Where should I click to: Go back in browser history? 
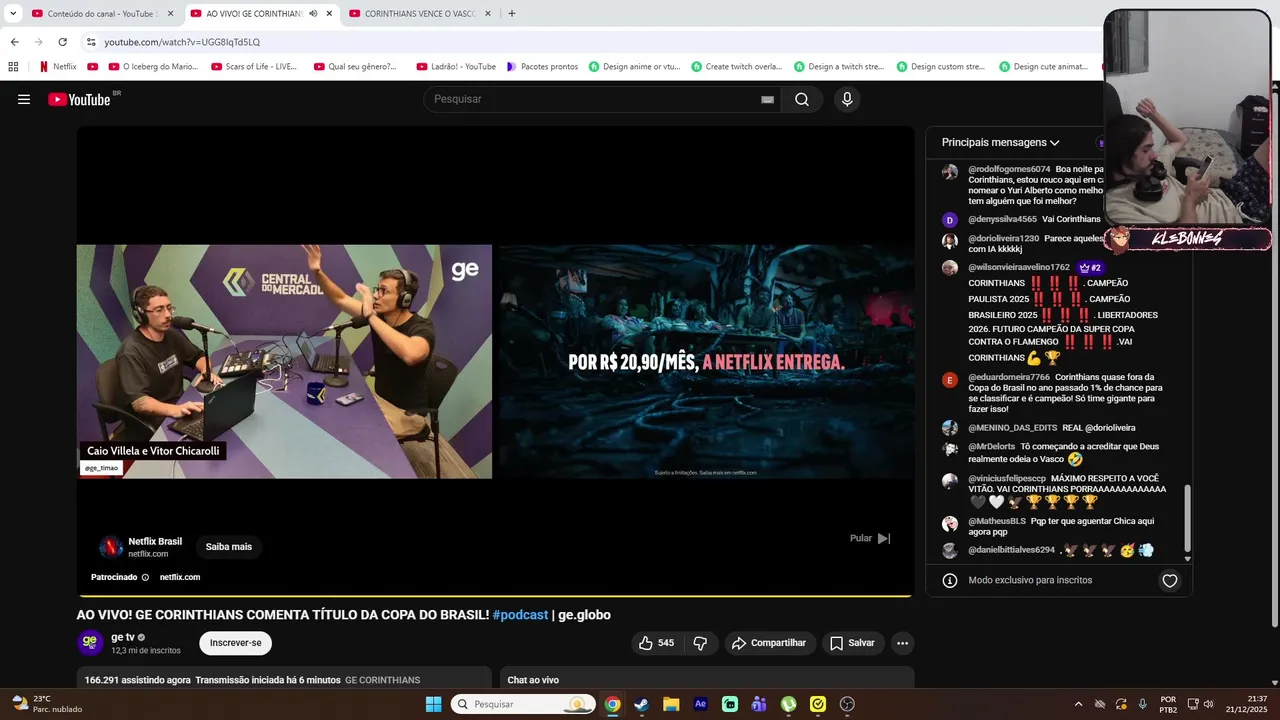pyautogui.click(x=14, y=42)
